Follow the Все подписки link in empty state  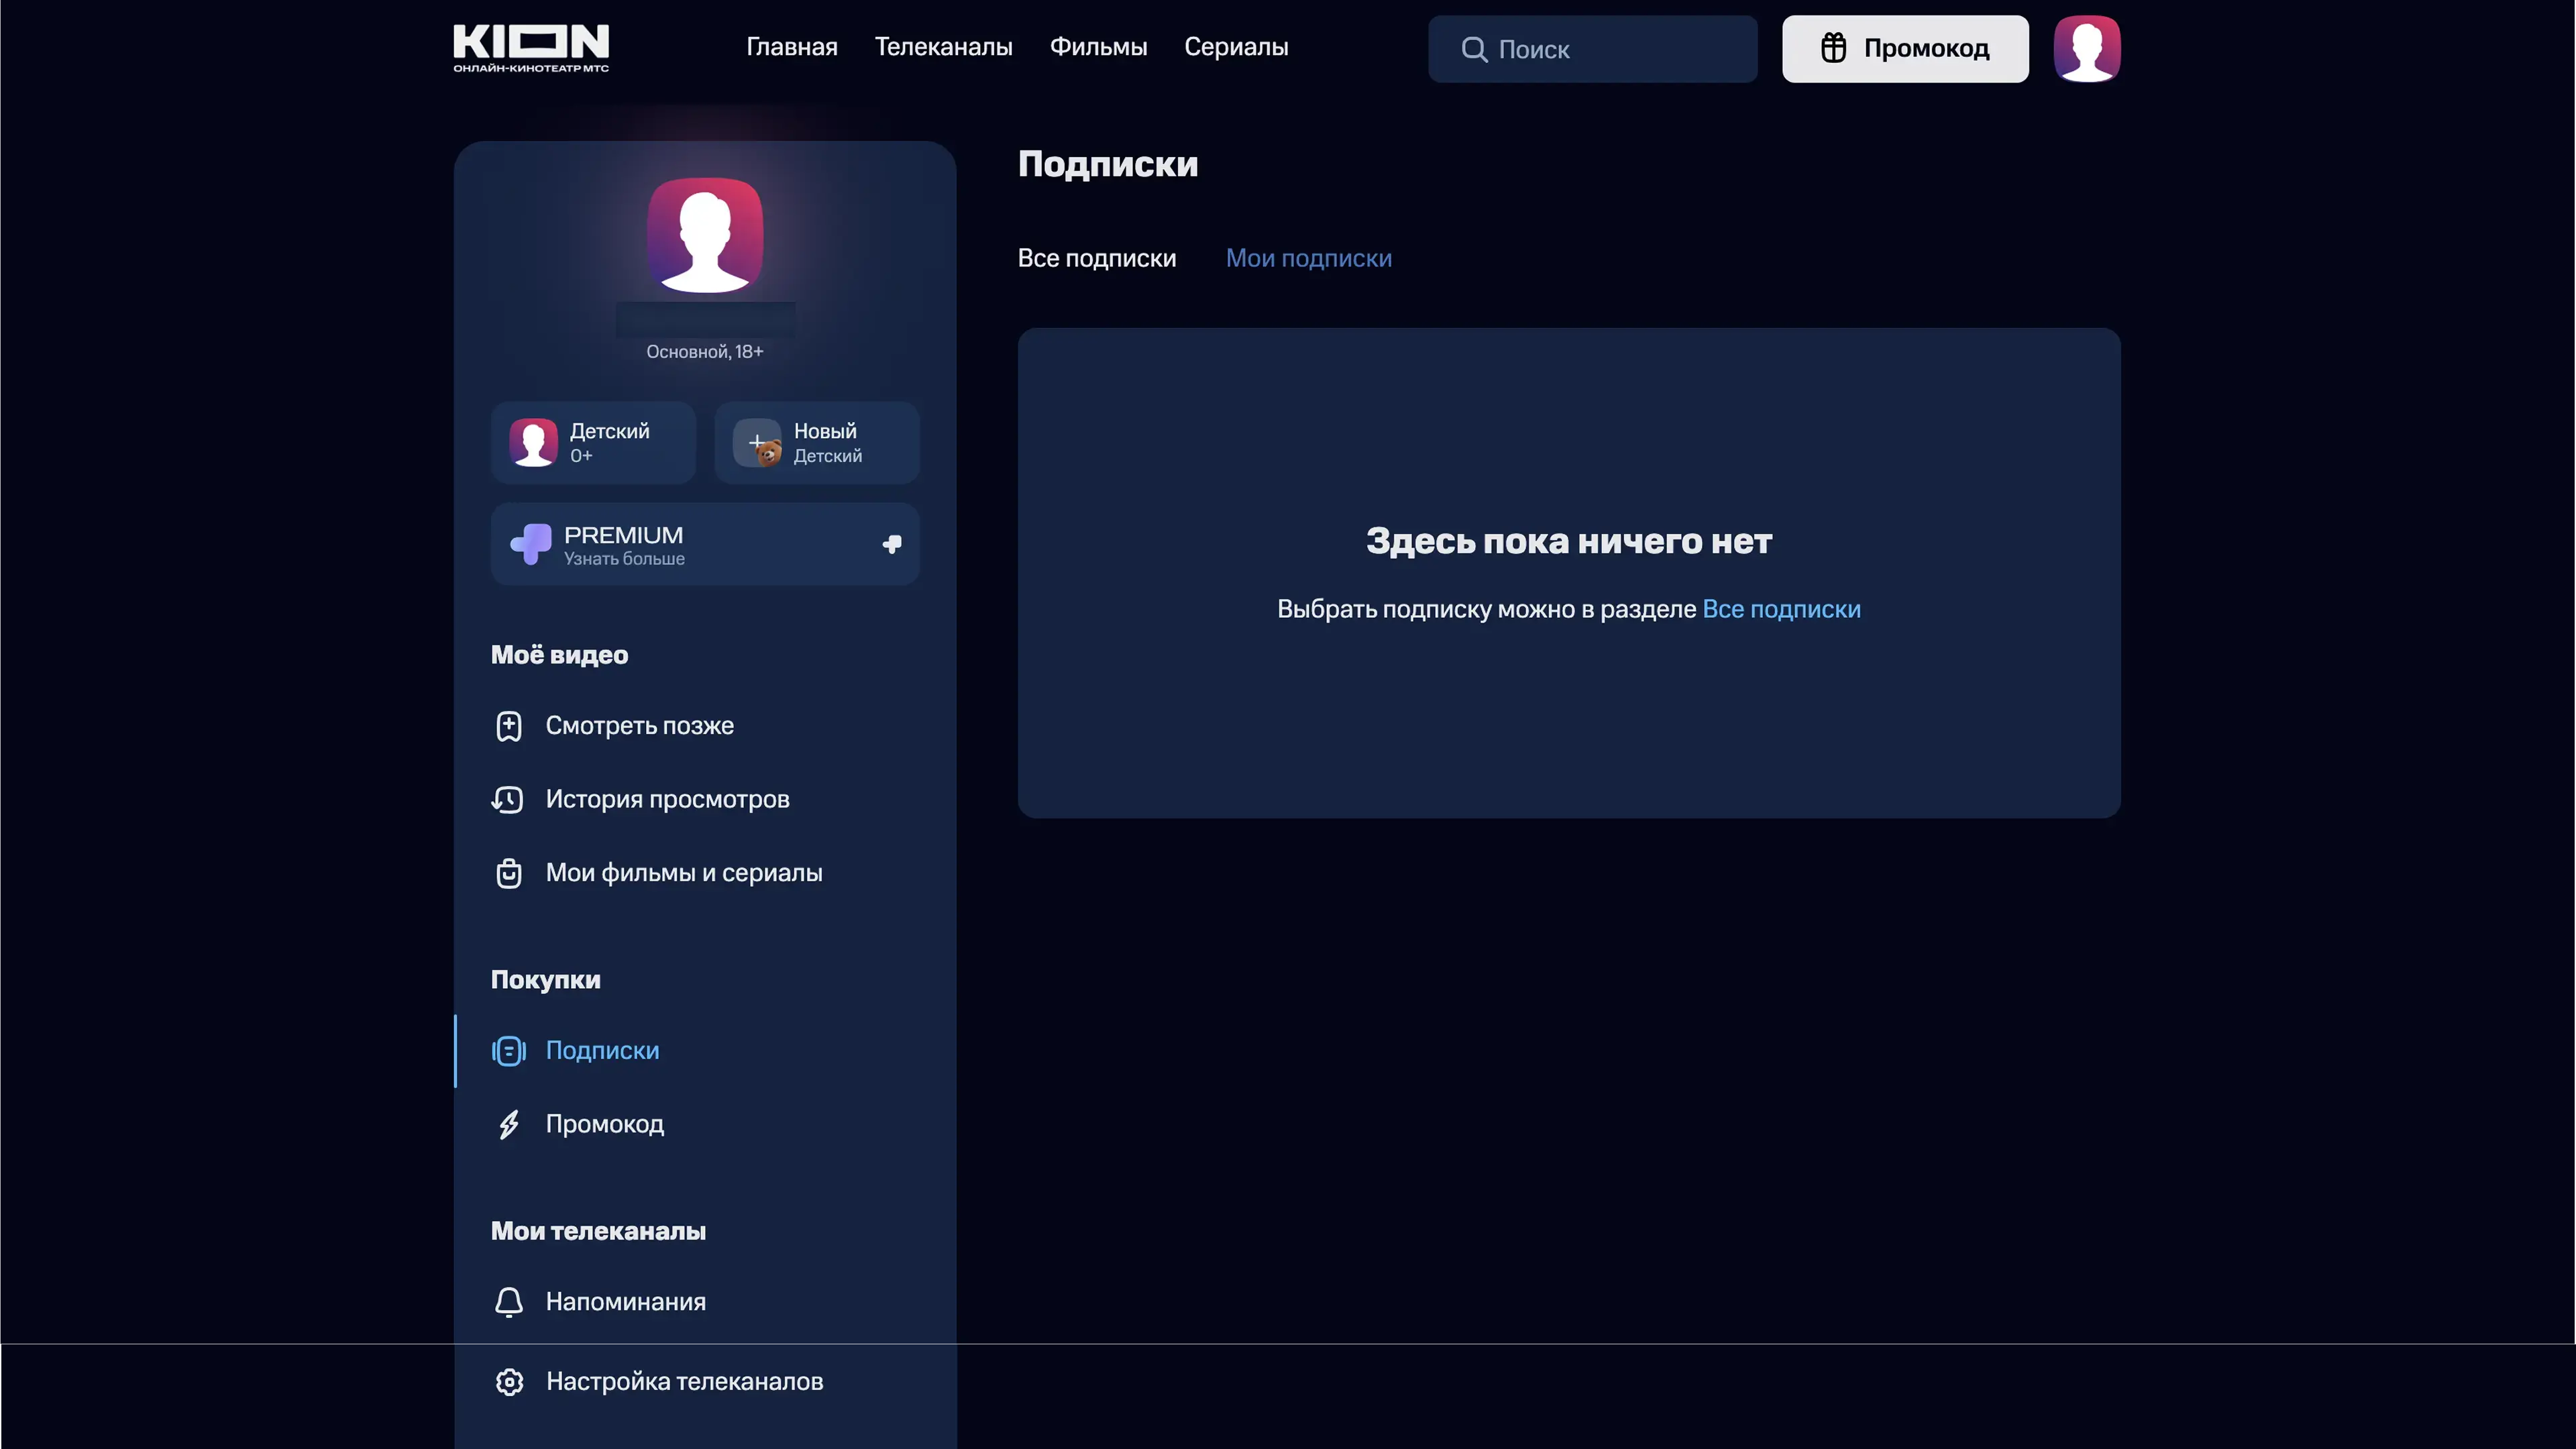coord(1781,609)
